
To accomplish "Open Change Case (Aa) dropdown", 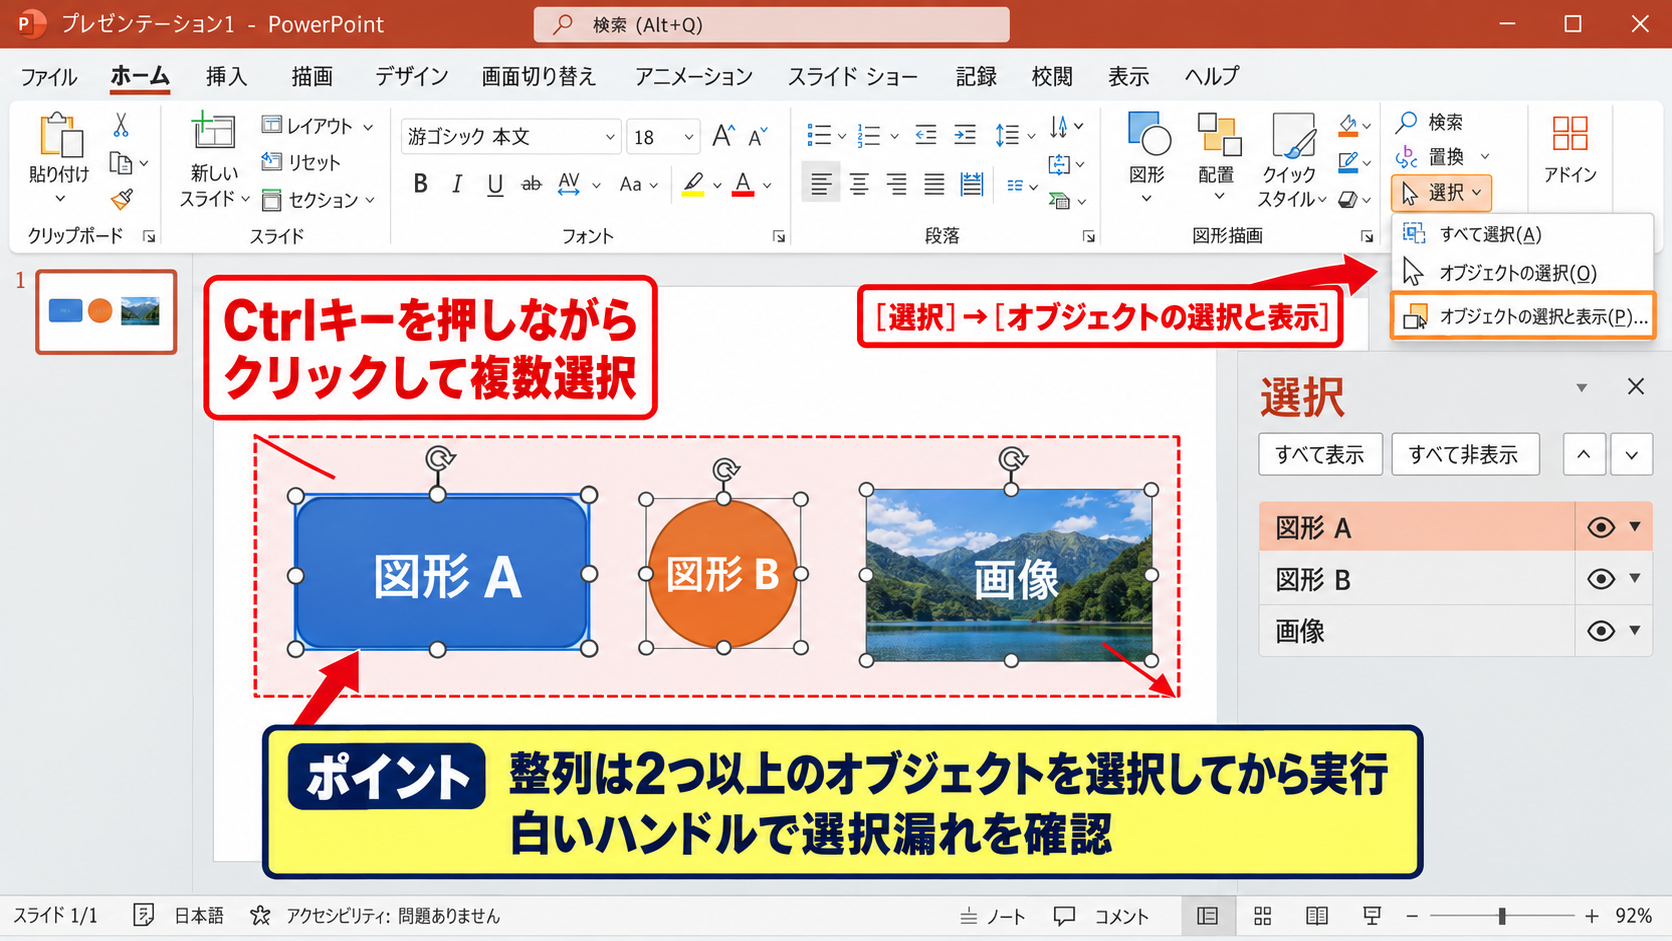I will 638,184.
